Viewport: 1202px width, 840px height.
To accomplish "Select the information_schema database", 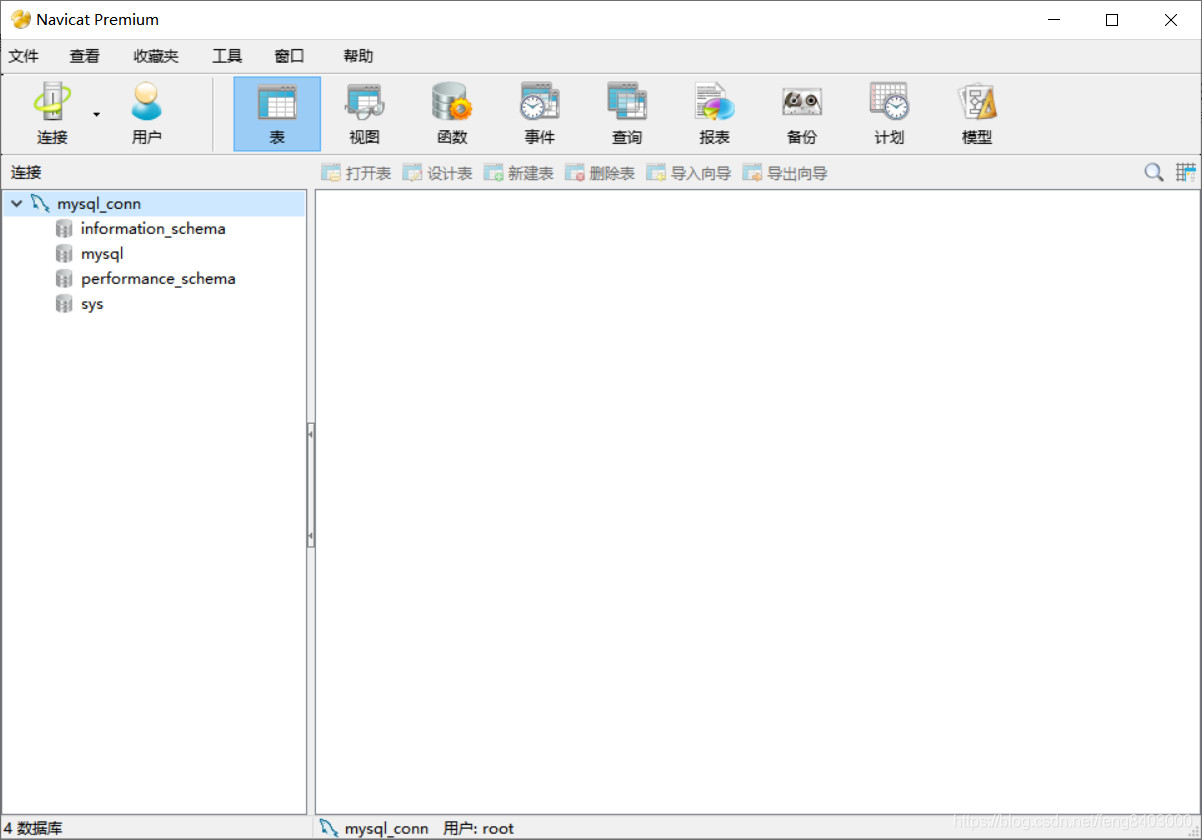I will tap(153, 229).
